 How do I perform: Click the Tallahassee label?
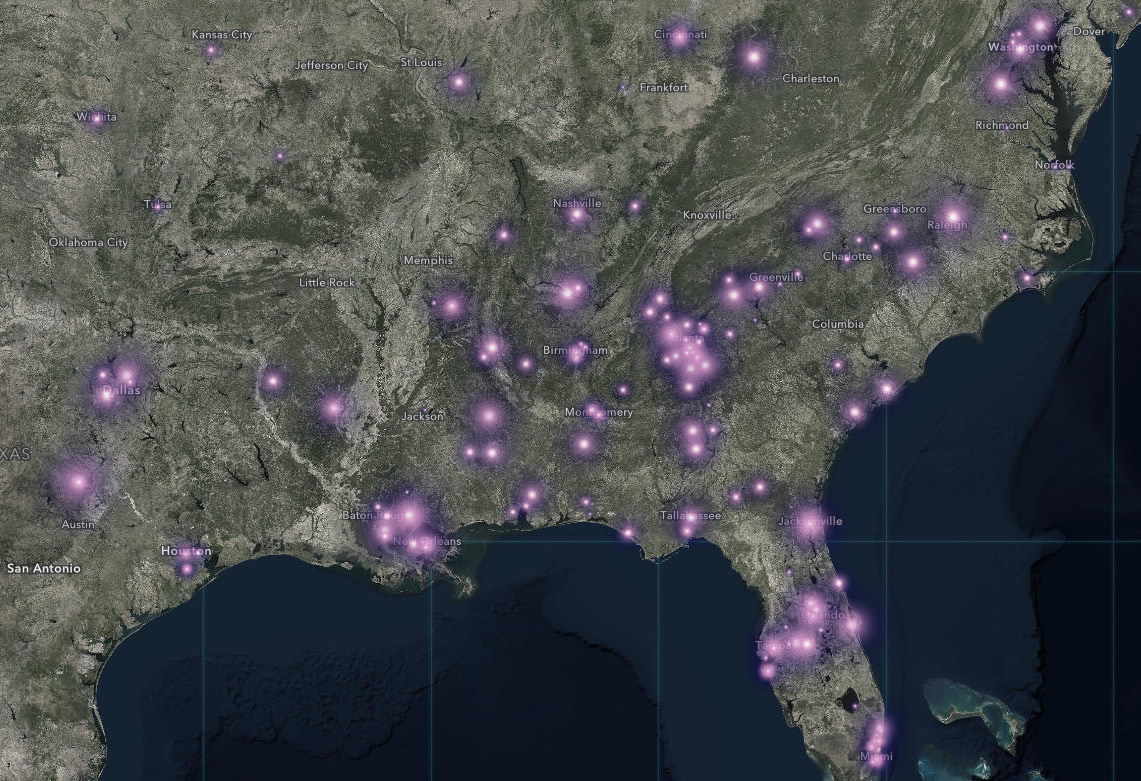[691, 515]
